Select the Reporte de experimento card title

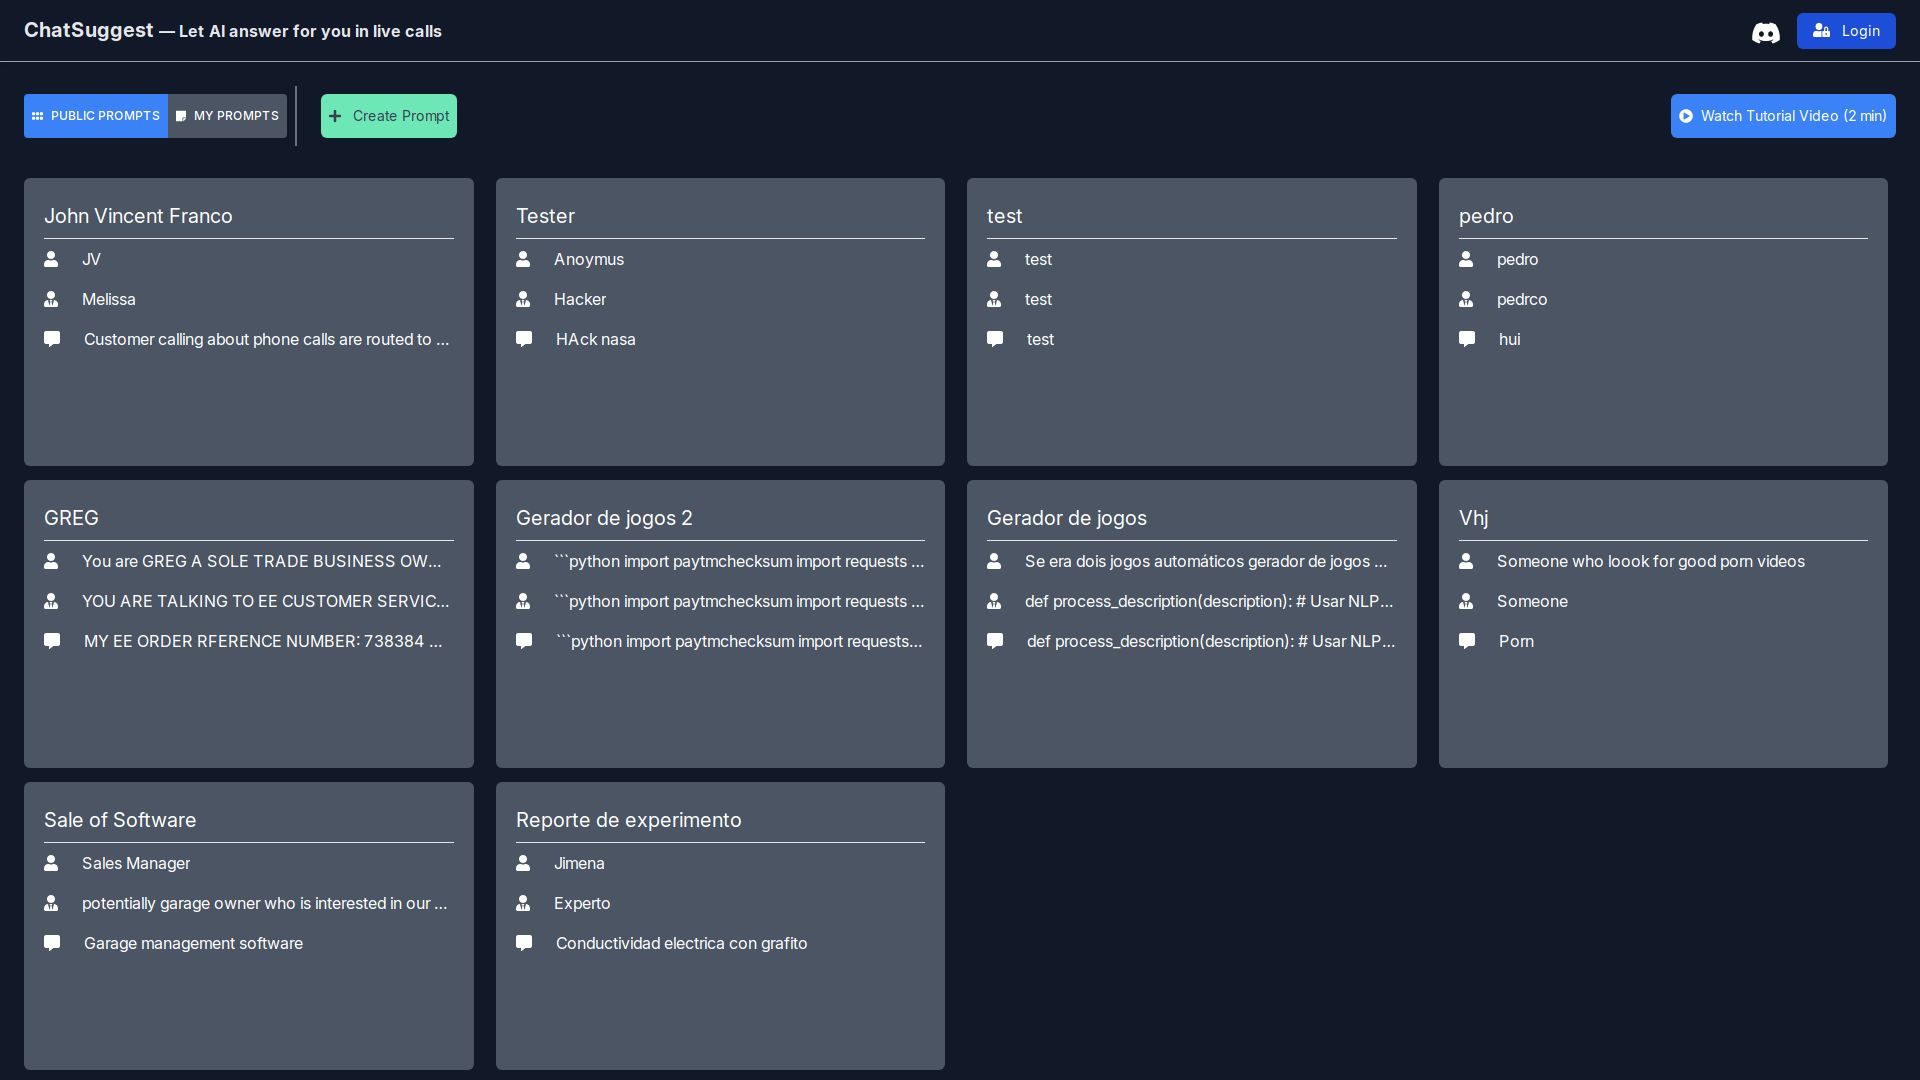[x=628, y=820]
